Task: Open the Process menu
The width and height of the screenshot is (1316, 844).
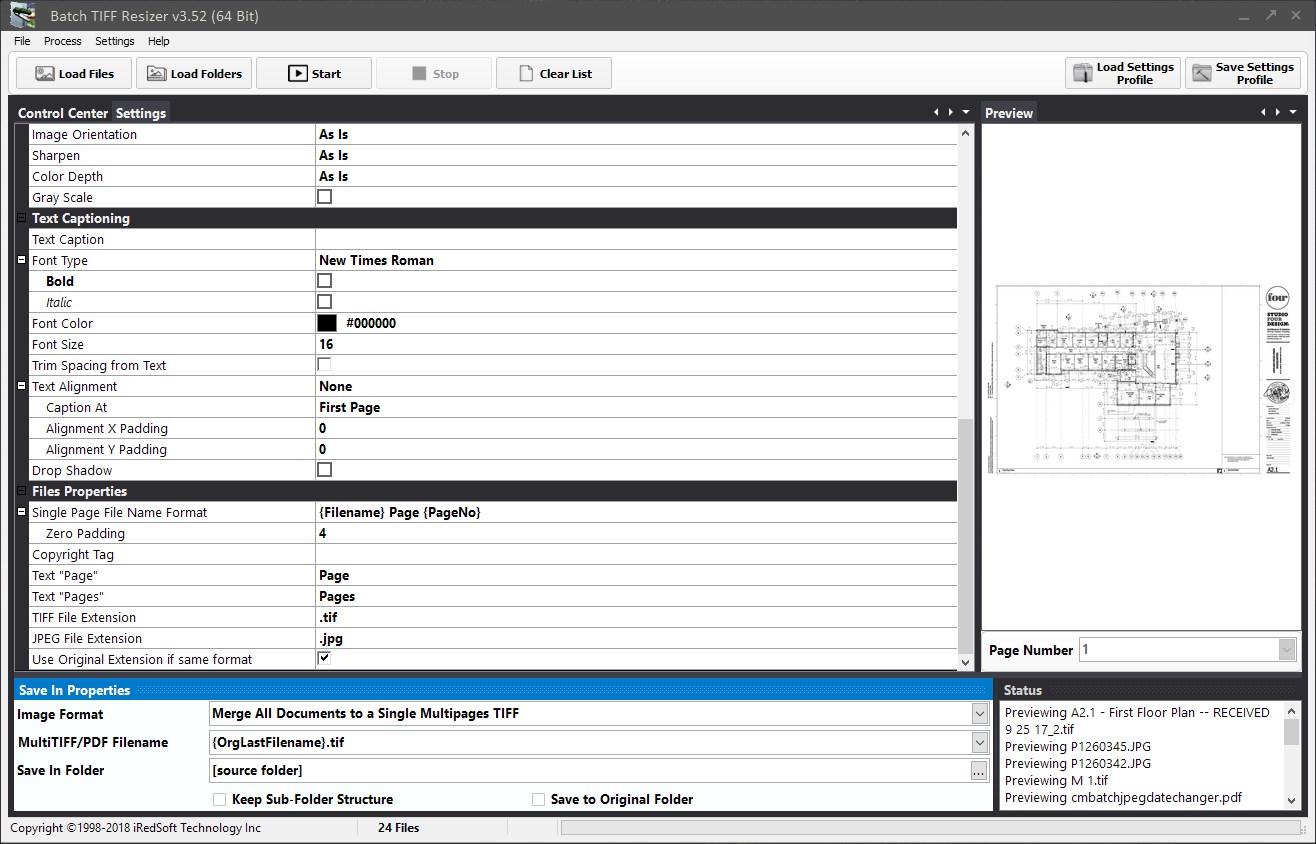Action: tap(63, 41)
